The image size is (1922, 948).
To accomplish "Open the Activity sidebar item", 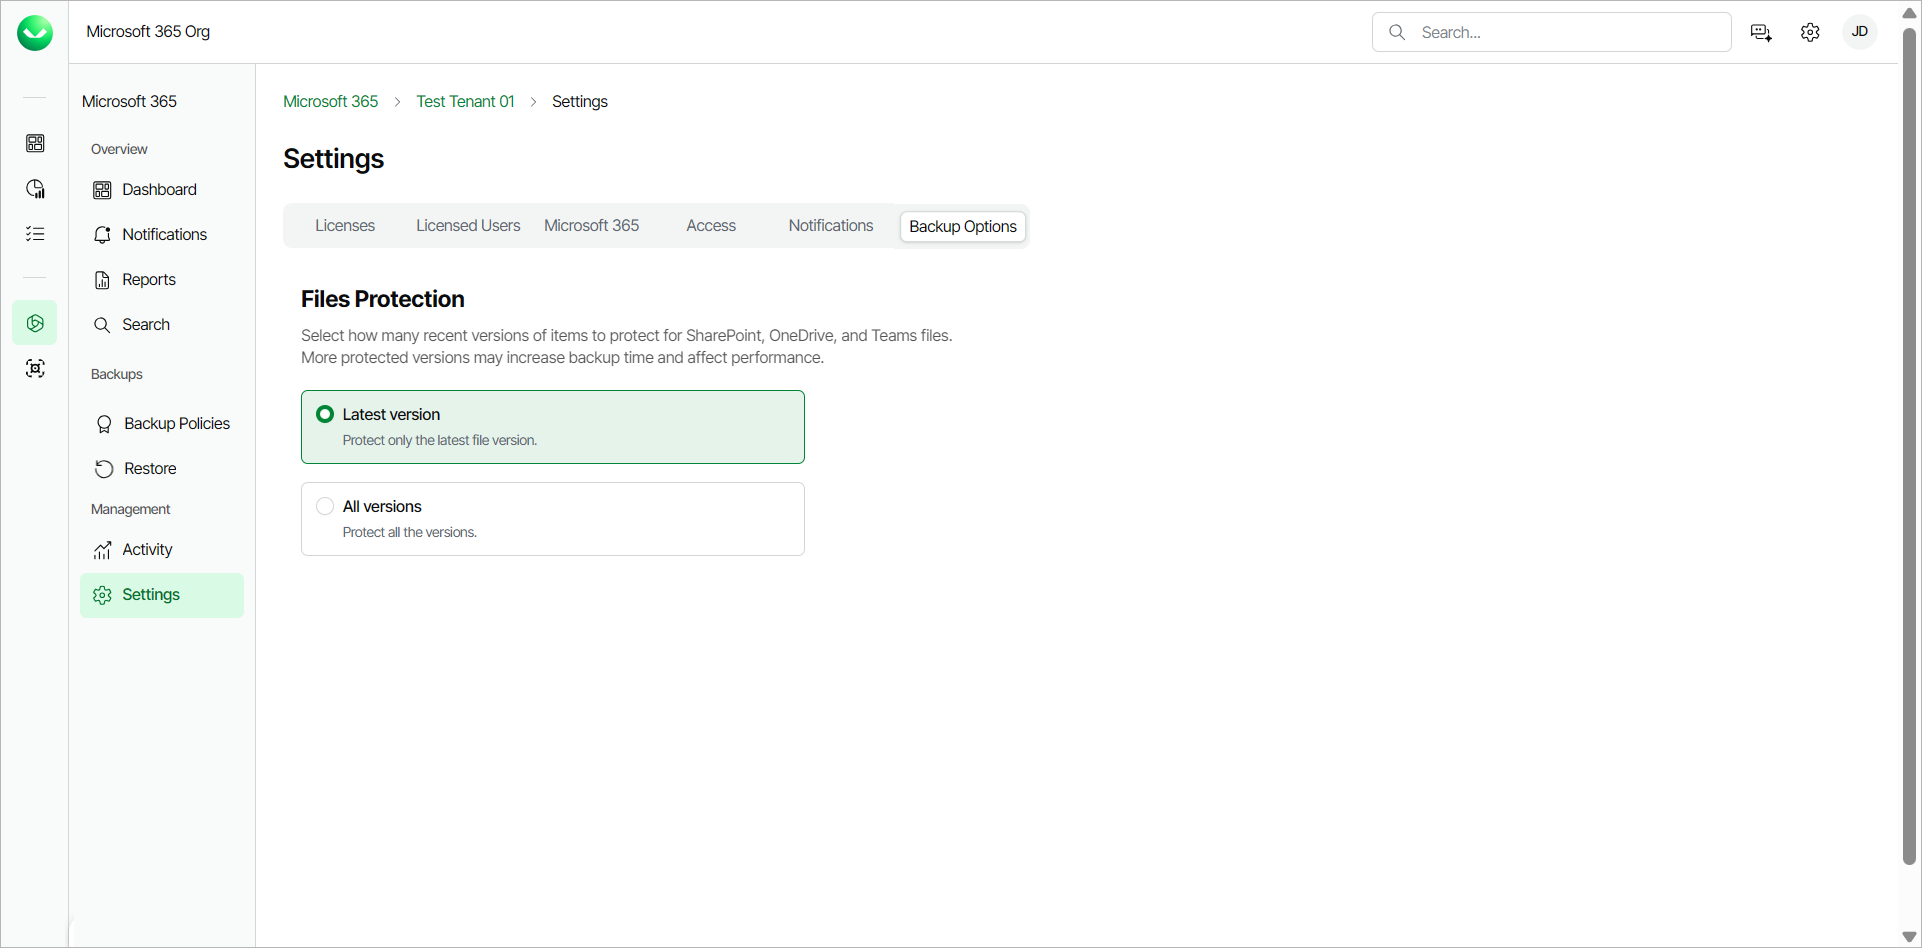I will tap(147, 550).
